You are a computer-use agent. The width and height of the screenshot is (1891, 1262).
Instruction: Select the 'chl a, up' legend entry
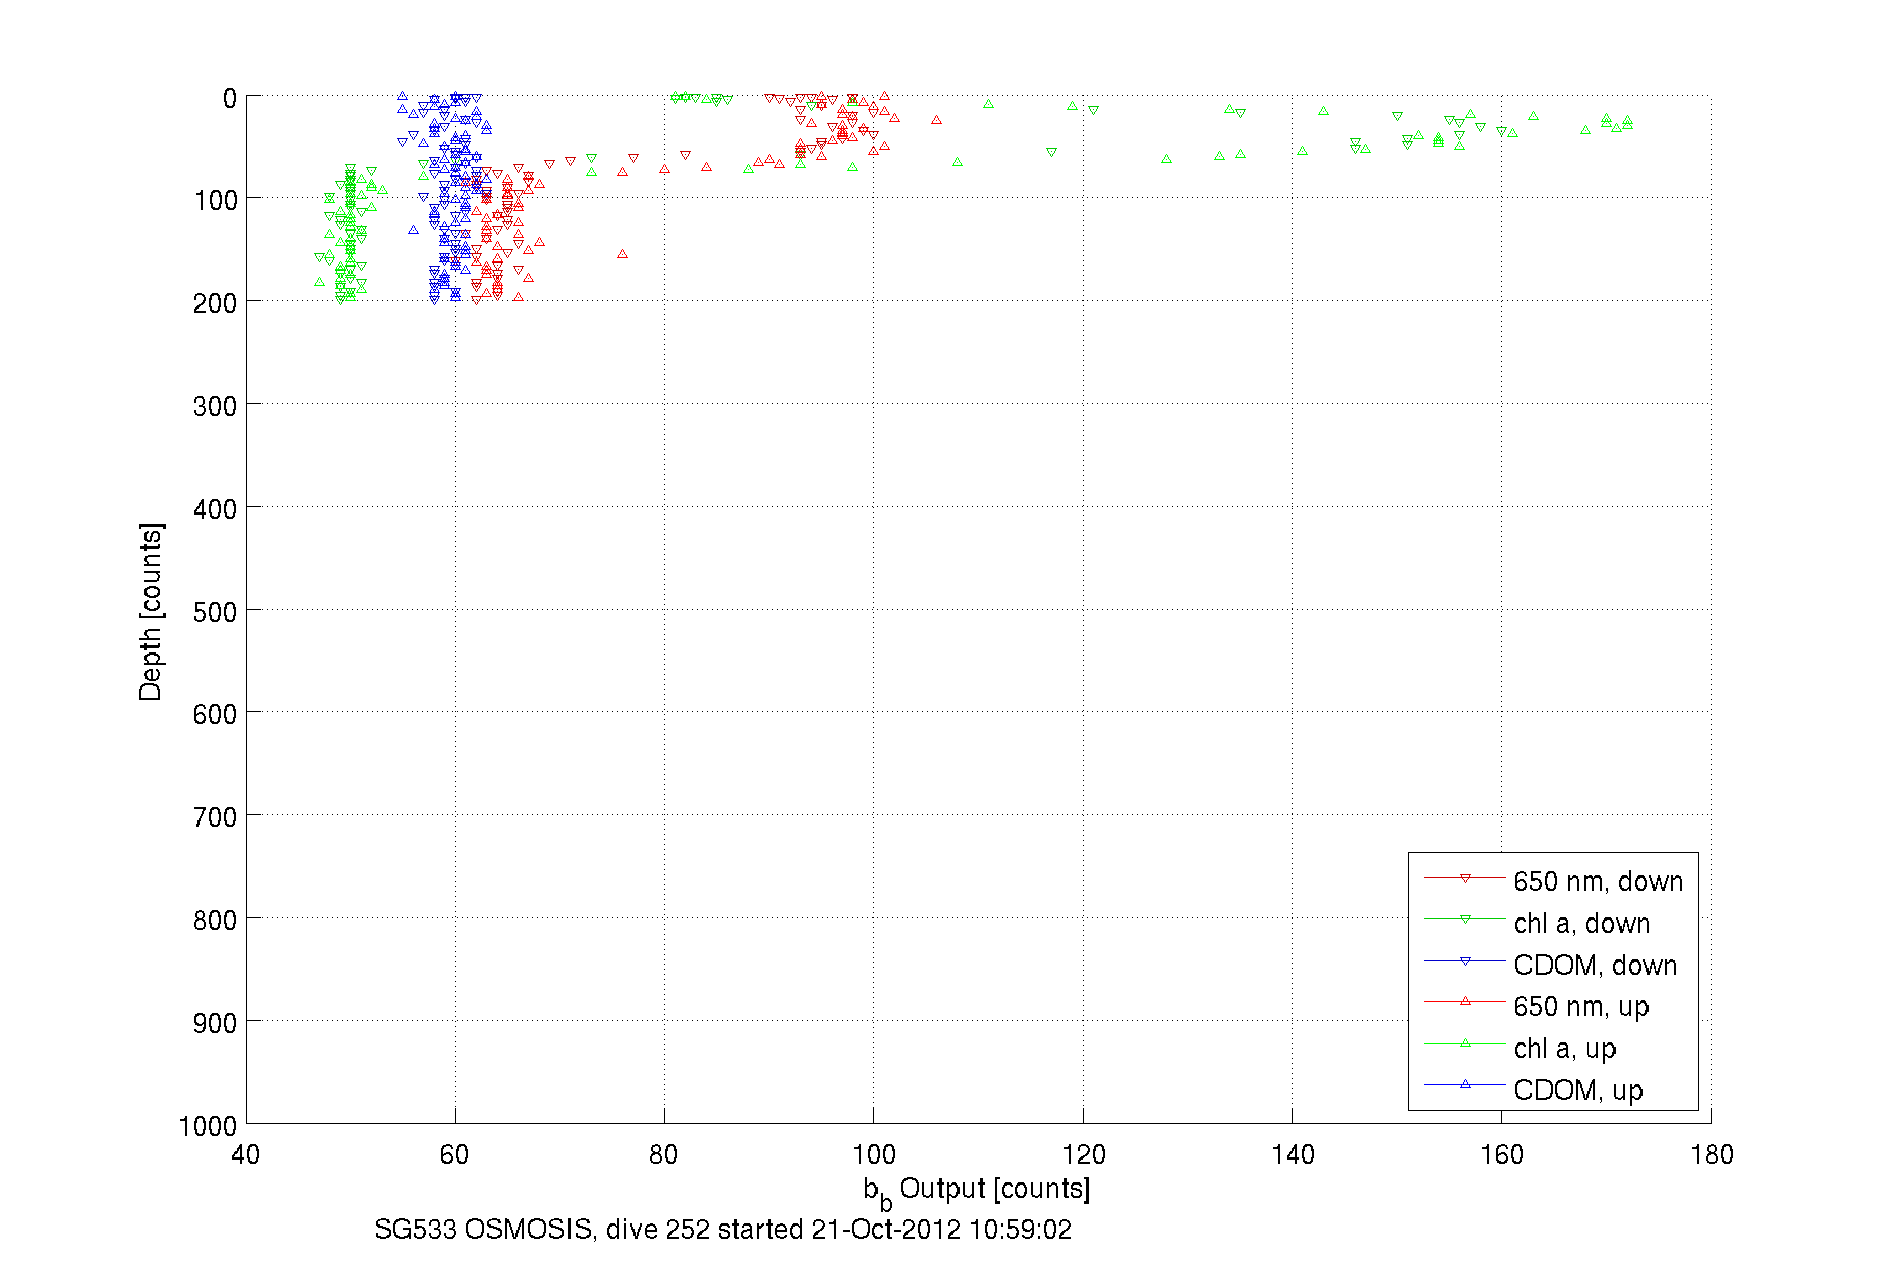[1520, 1048]
